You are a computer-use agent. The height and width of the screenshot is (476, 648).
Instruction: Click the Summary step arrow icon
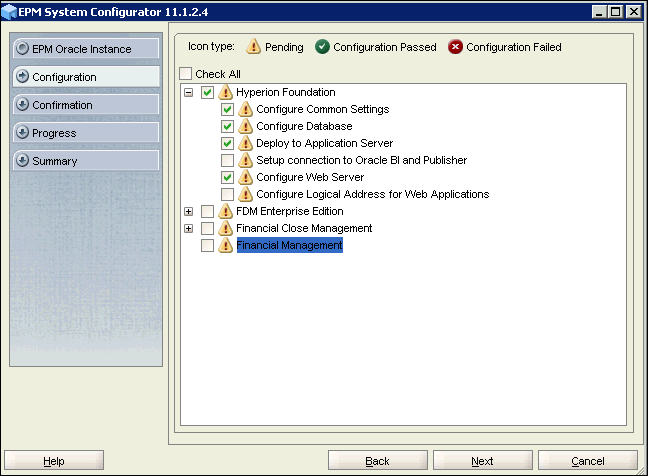point(22,160)
